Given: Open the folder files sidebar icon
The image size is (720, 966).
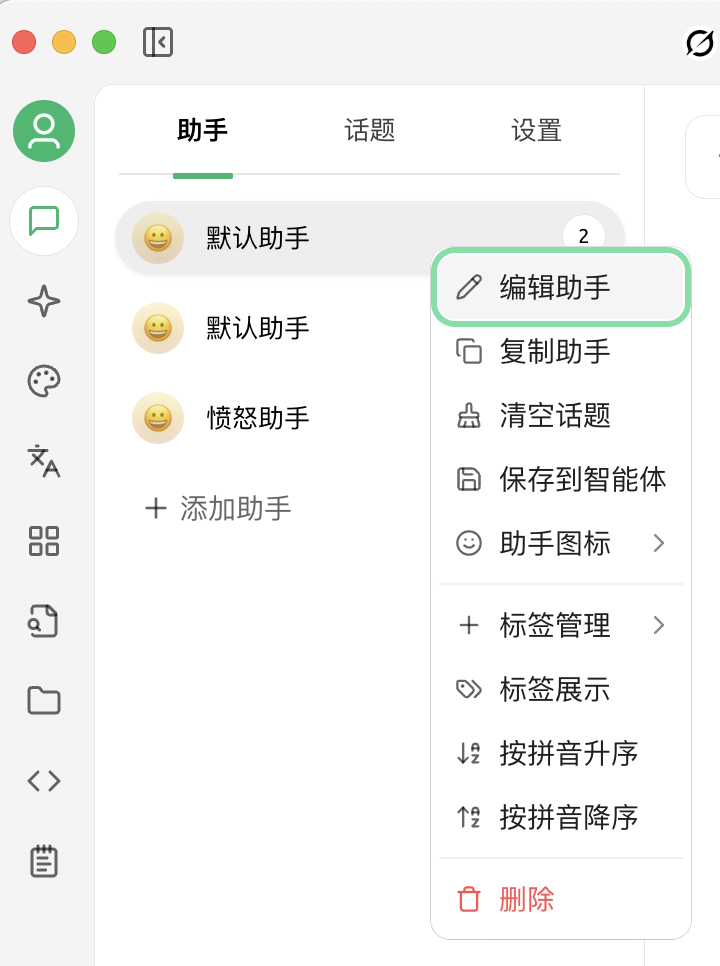Looking at the screenshot, I should coord(44,700).
